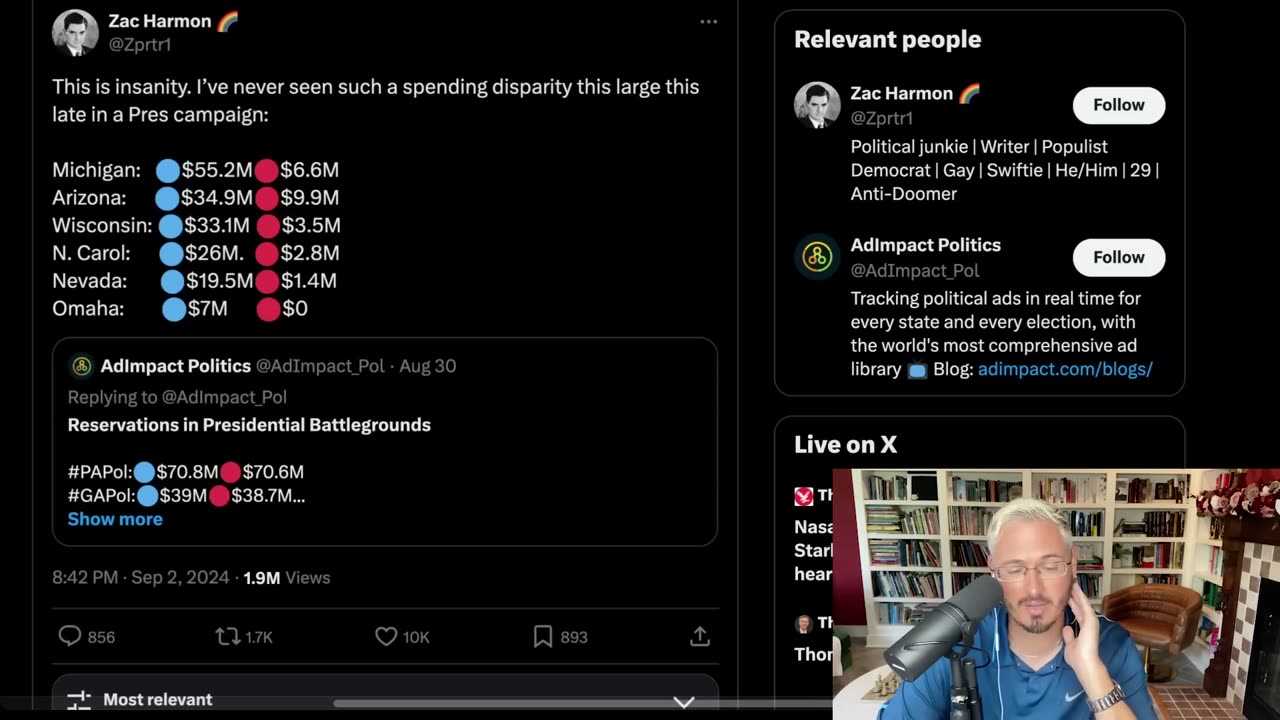
Task: Expand quoted tweet with Show more
Action: [x=115, y=519]
